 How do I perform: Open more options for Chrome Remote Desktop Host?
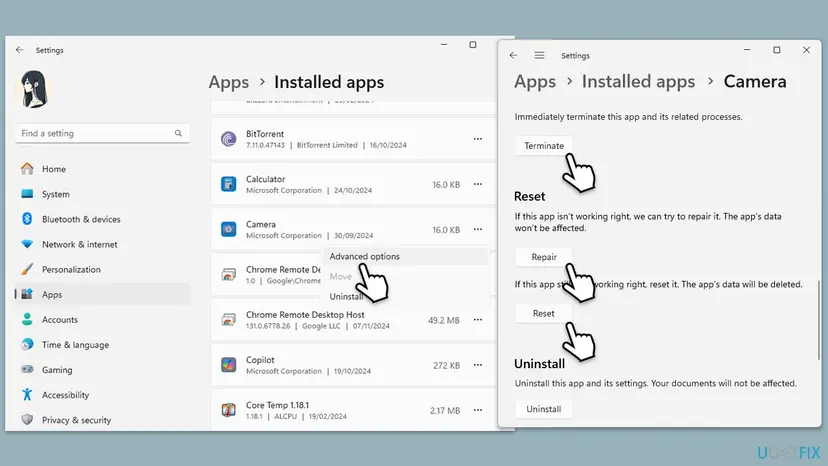pyautogui.click(x=478, y=320)
